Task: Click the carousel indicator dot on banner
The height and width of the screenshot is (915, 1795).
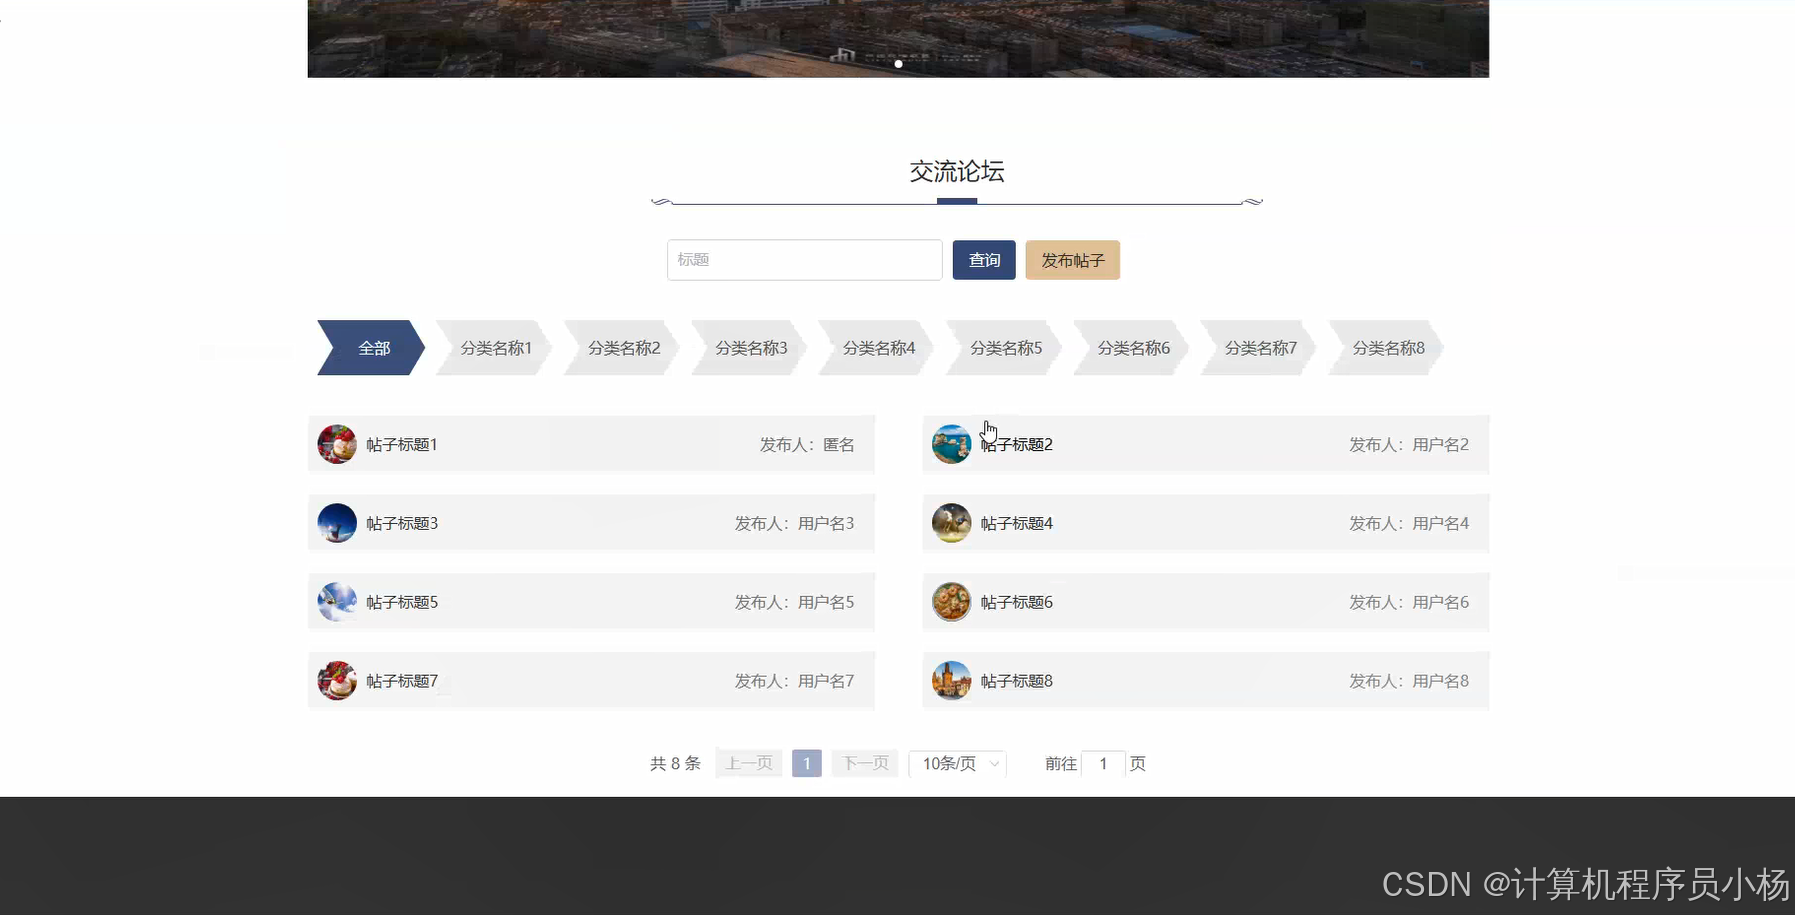Action: (898, 64)
